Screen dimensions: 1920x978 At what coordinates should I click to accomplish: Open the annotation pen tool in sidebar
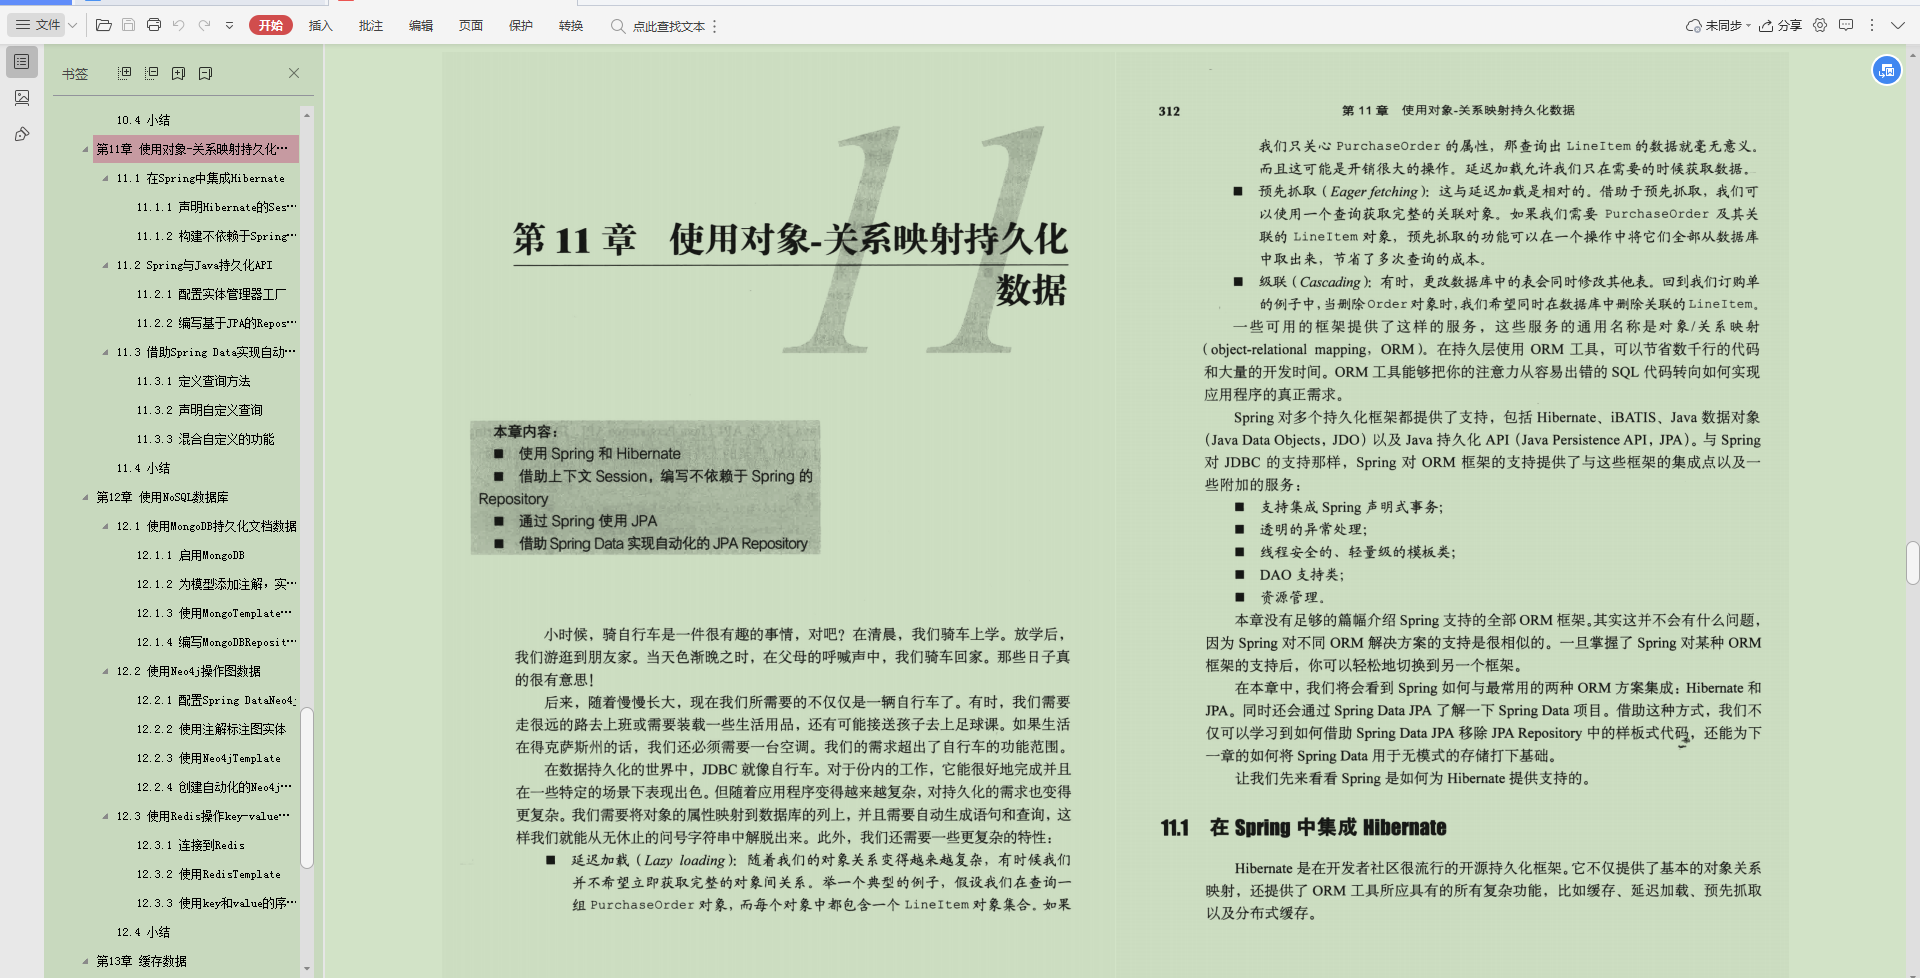pyautogui.click(x=21, y=133)
